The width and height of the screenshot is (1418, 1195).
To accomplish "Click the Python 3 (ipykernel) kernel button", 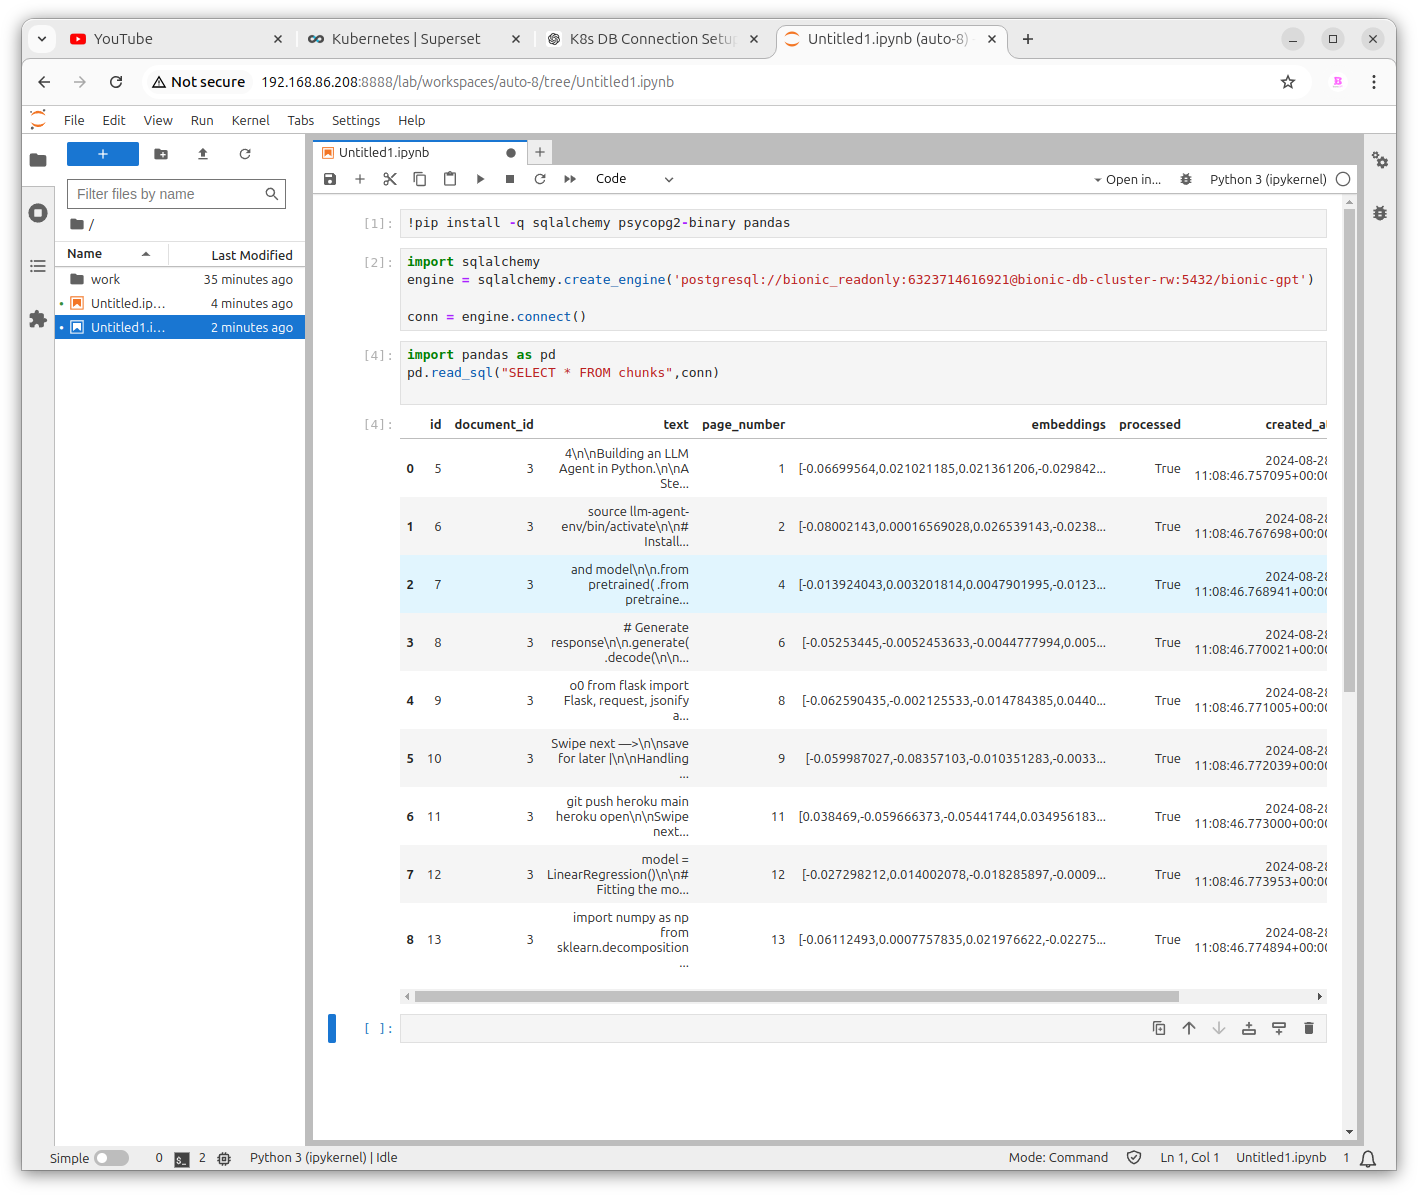I will point(1267,180).
